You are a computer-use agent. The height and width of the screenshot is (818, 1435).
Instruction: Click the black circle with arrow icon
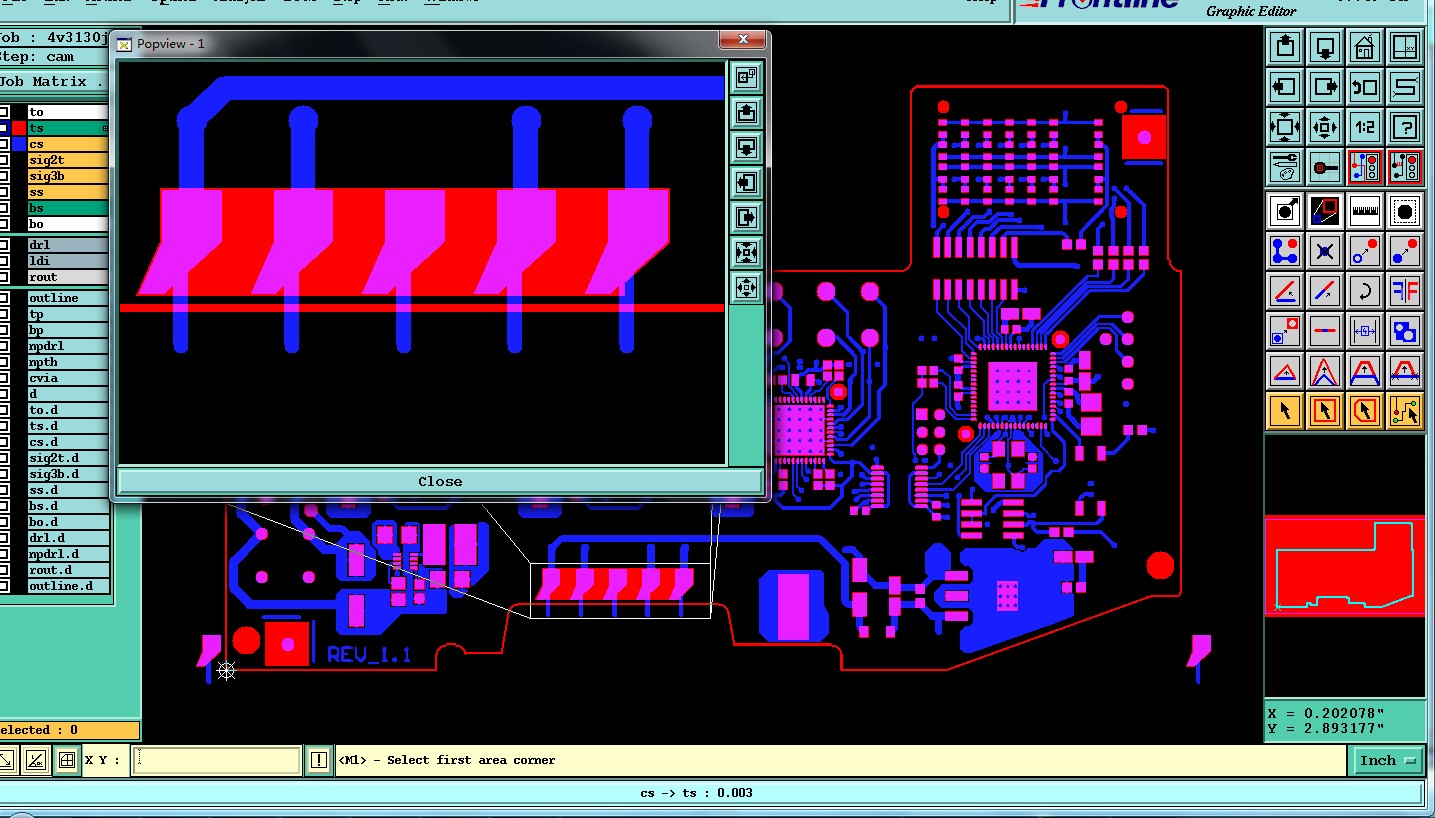[1285, 211]
